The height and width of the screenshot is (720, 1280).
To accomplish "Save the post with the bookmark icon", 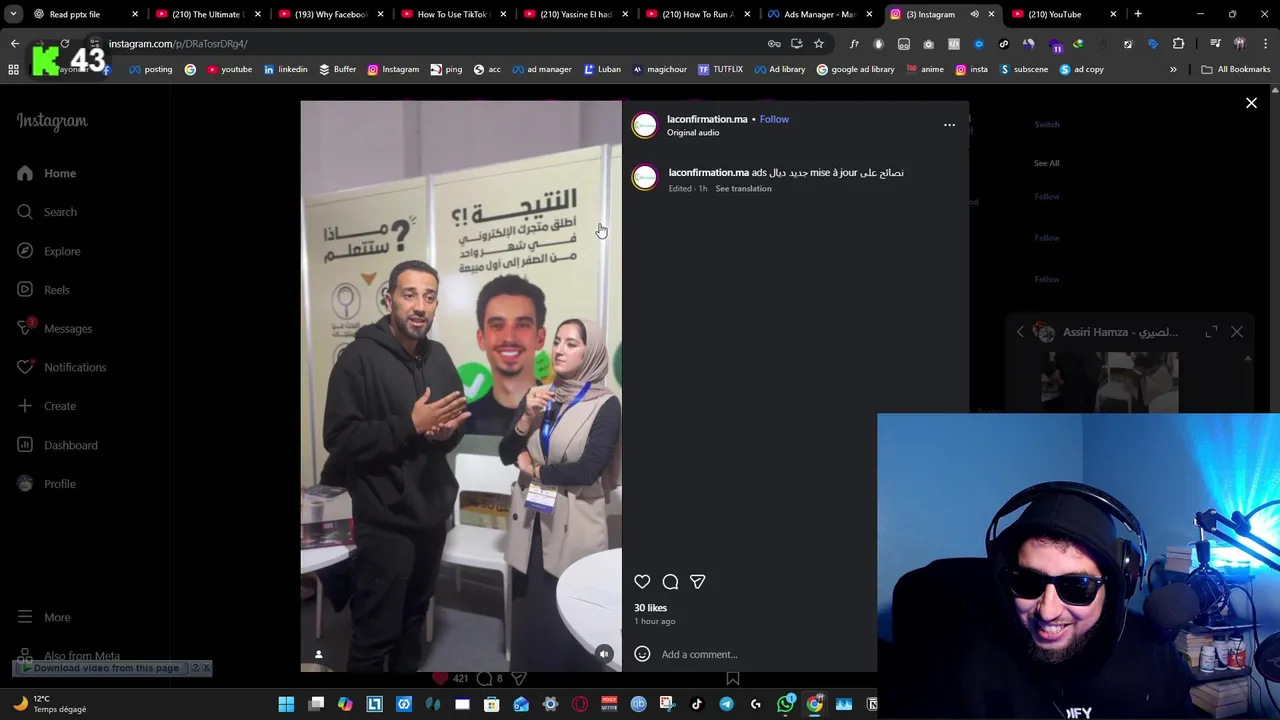I will pyautogui.click(x=733, y=679).
